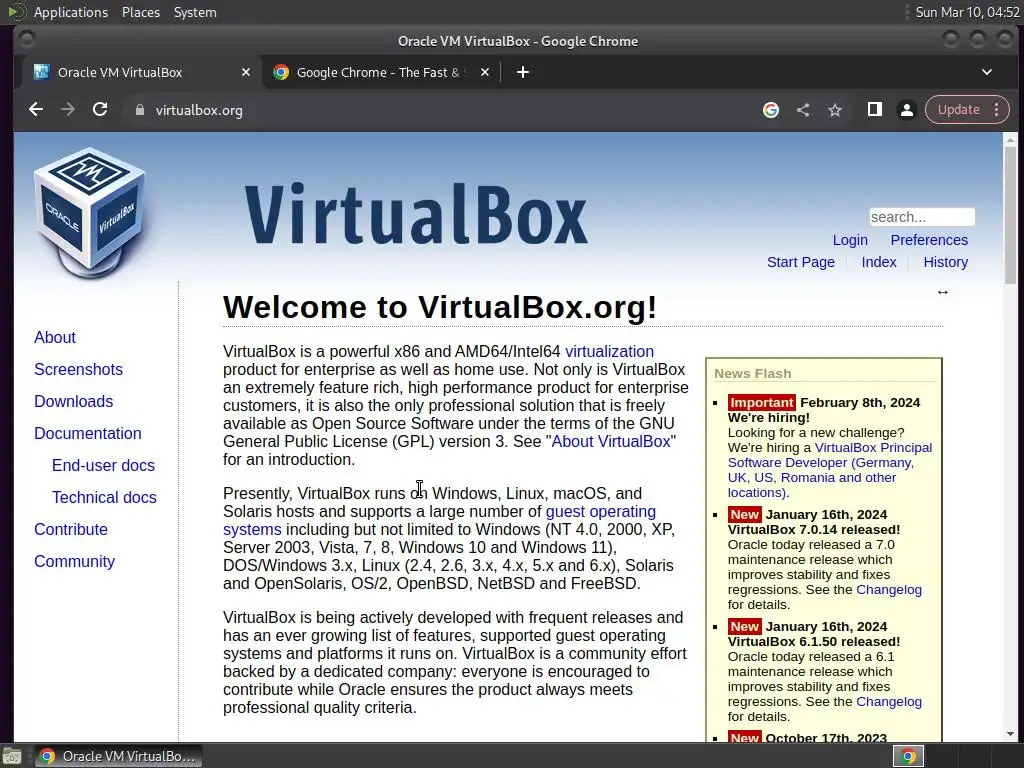Click the VirtualBox cube logo
This screenshot has width=1024, height=768.
click(90, 212)
